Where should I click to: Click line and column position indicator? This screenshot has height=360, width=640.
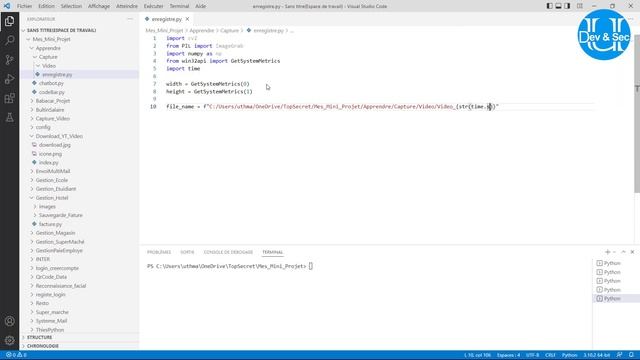[x=477, y=355]
